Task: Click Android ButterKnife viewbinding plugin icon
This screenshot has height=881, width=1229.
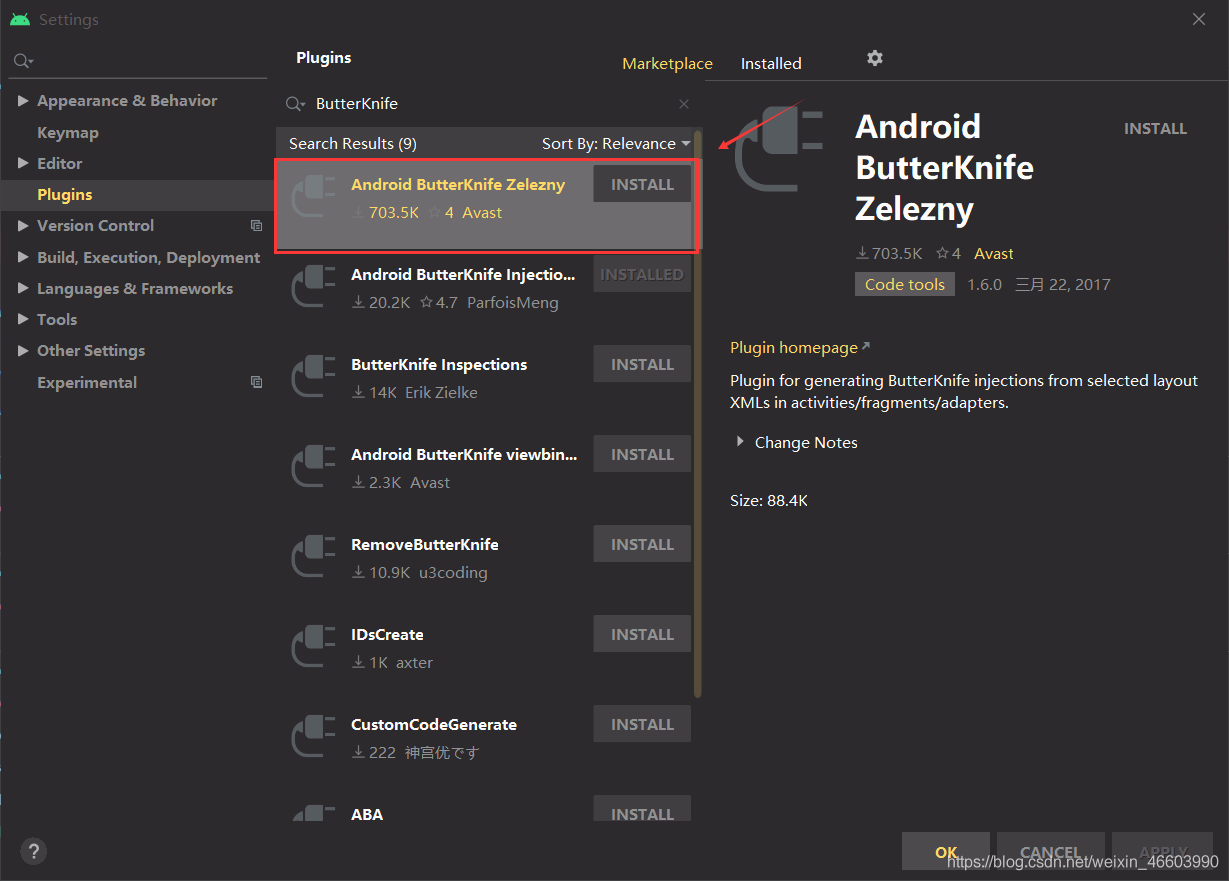Action: pyautogui.click(x=313, y=467)
